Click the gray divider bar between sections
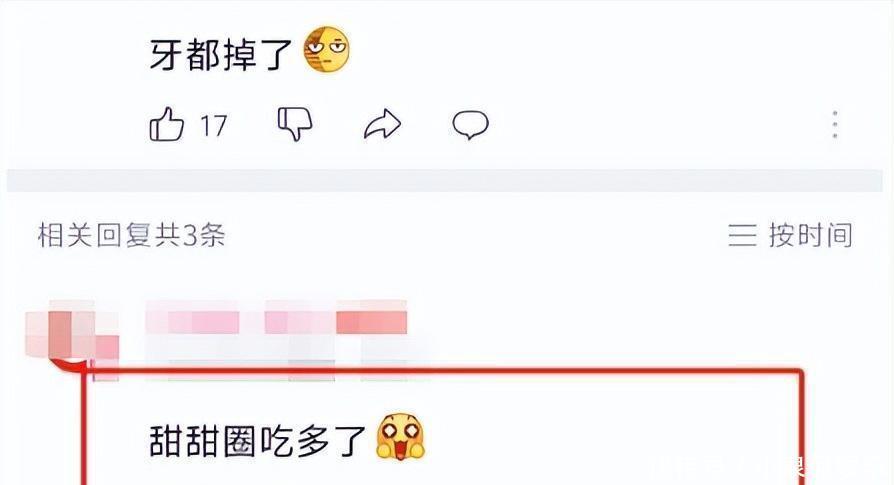The width and height of the screenshot is (894, 485). tap(445, 180)
